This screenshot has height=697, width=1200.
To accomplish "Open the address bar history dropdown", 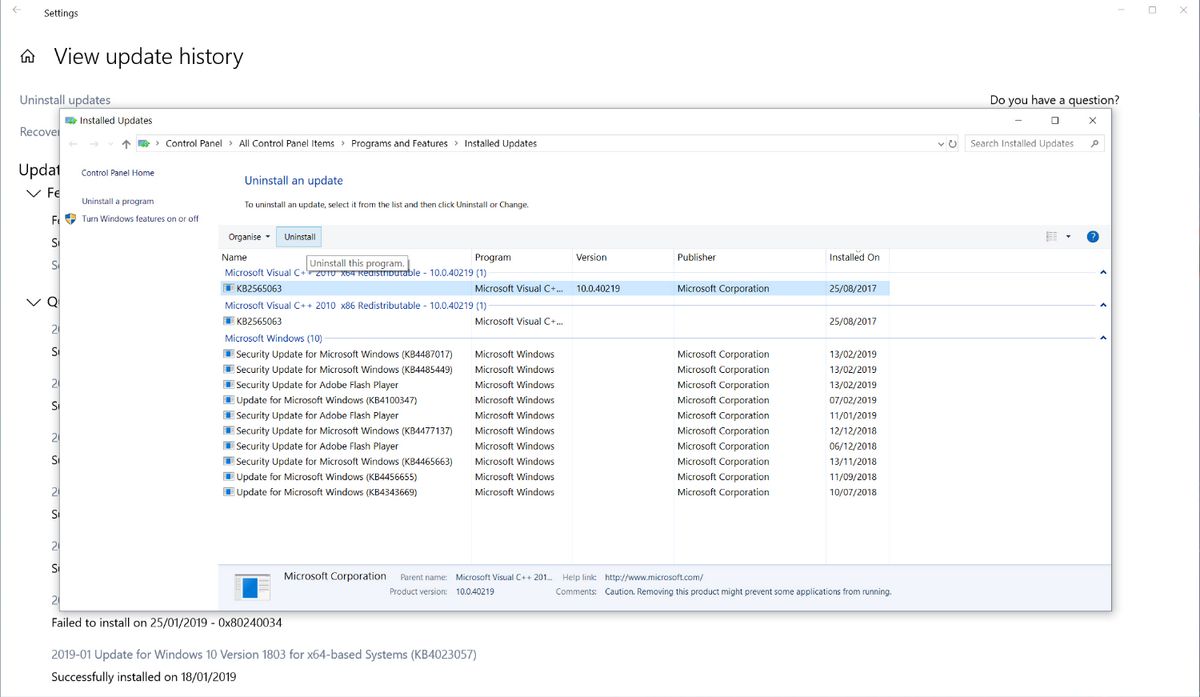I will pos(940,144).
